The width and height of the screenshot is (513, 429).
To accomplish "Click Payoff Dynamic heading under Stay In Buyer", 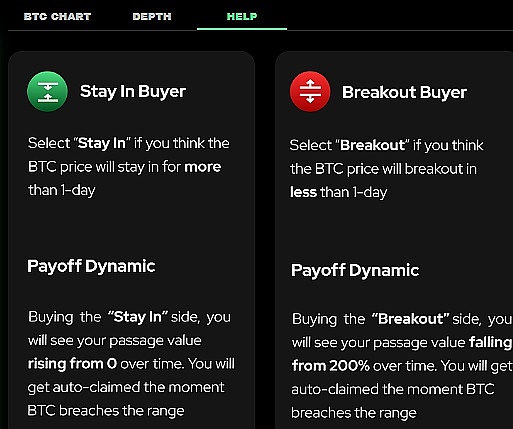I will pos(91,266).
